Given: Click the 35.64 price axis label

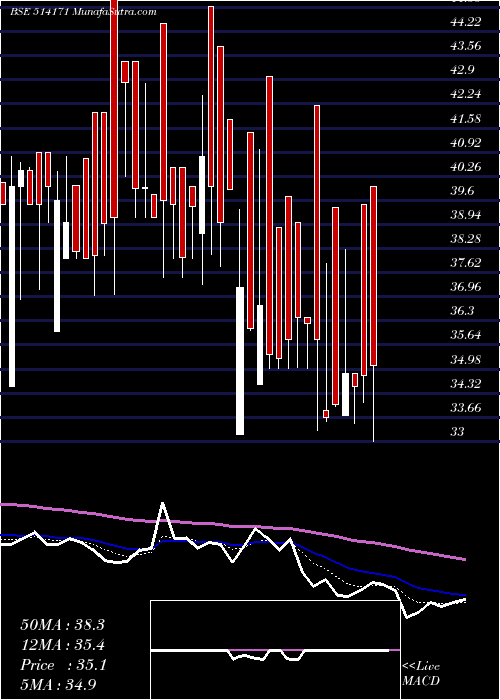Looking at the screenshot, I should coord(467,335).
